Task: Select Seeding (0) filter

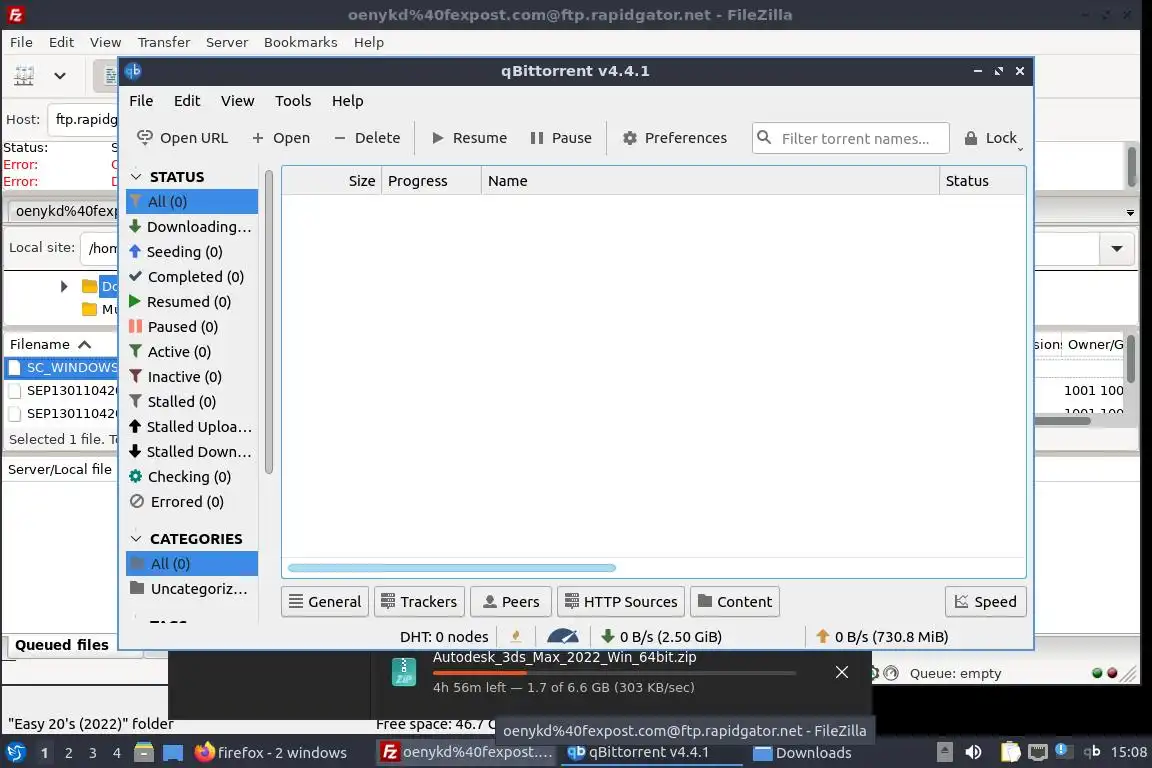Action: point(192,251)
